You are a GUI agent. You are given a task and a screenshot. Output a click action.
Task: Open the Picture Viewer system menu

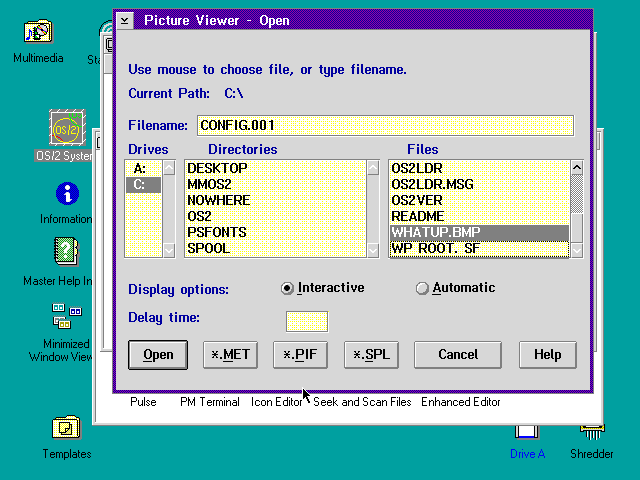[125, 20]
